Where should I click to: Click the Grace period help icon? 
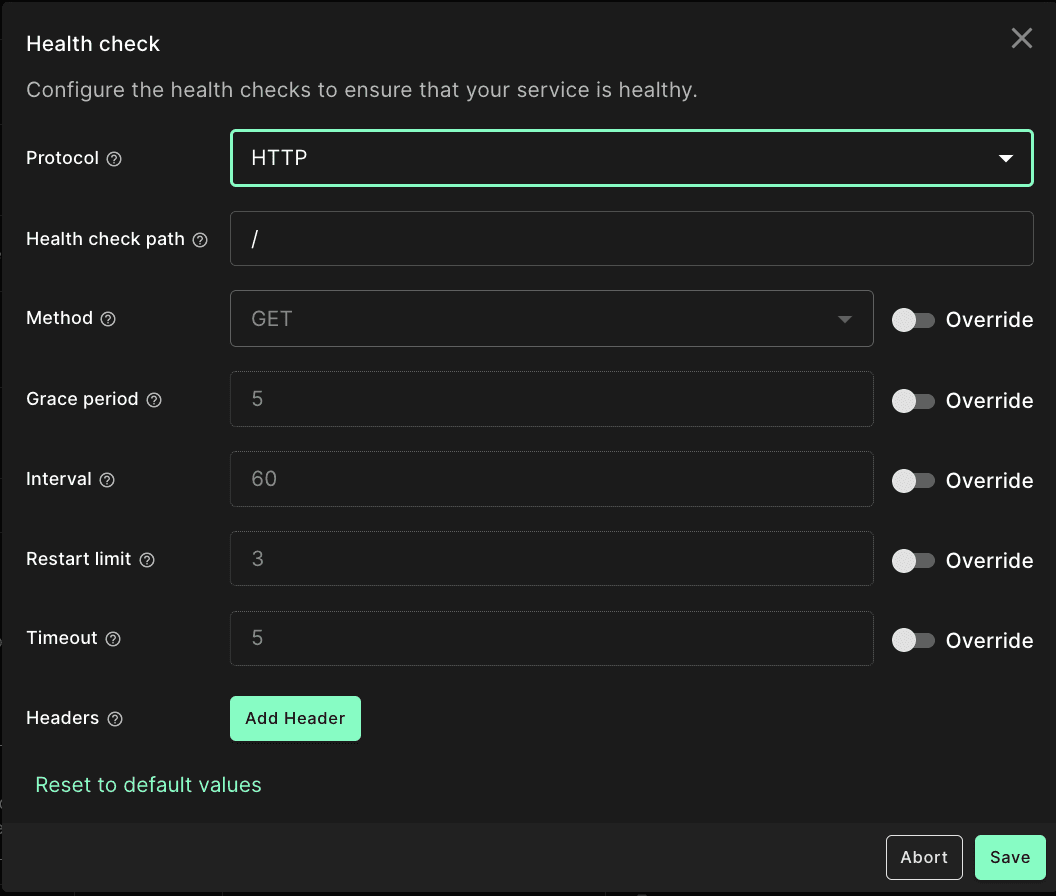(x=154, y=400)
